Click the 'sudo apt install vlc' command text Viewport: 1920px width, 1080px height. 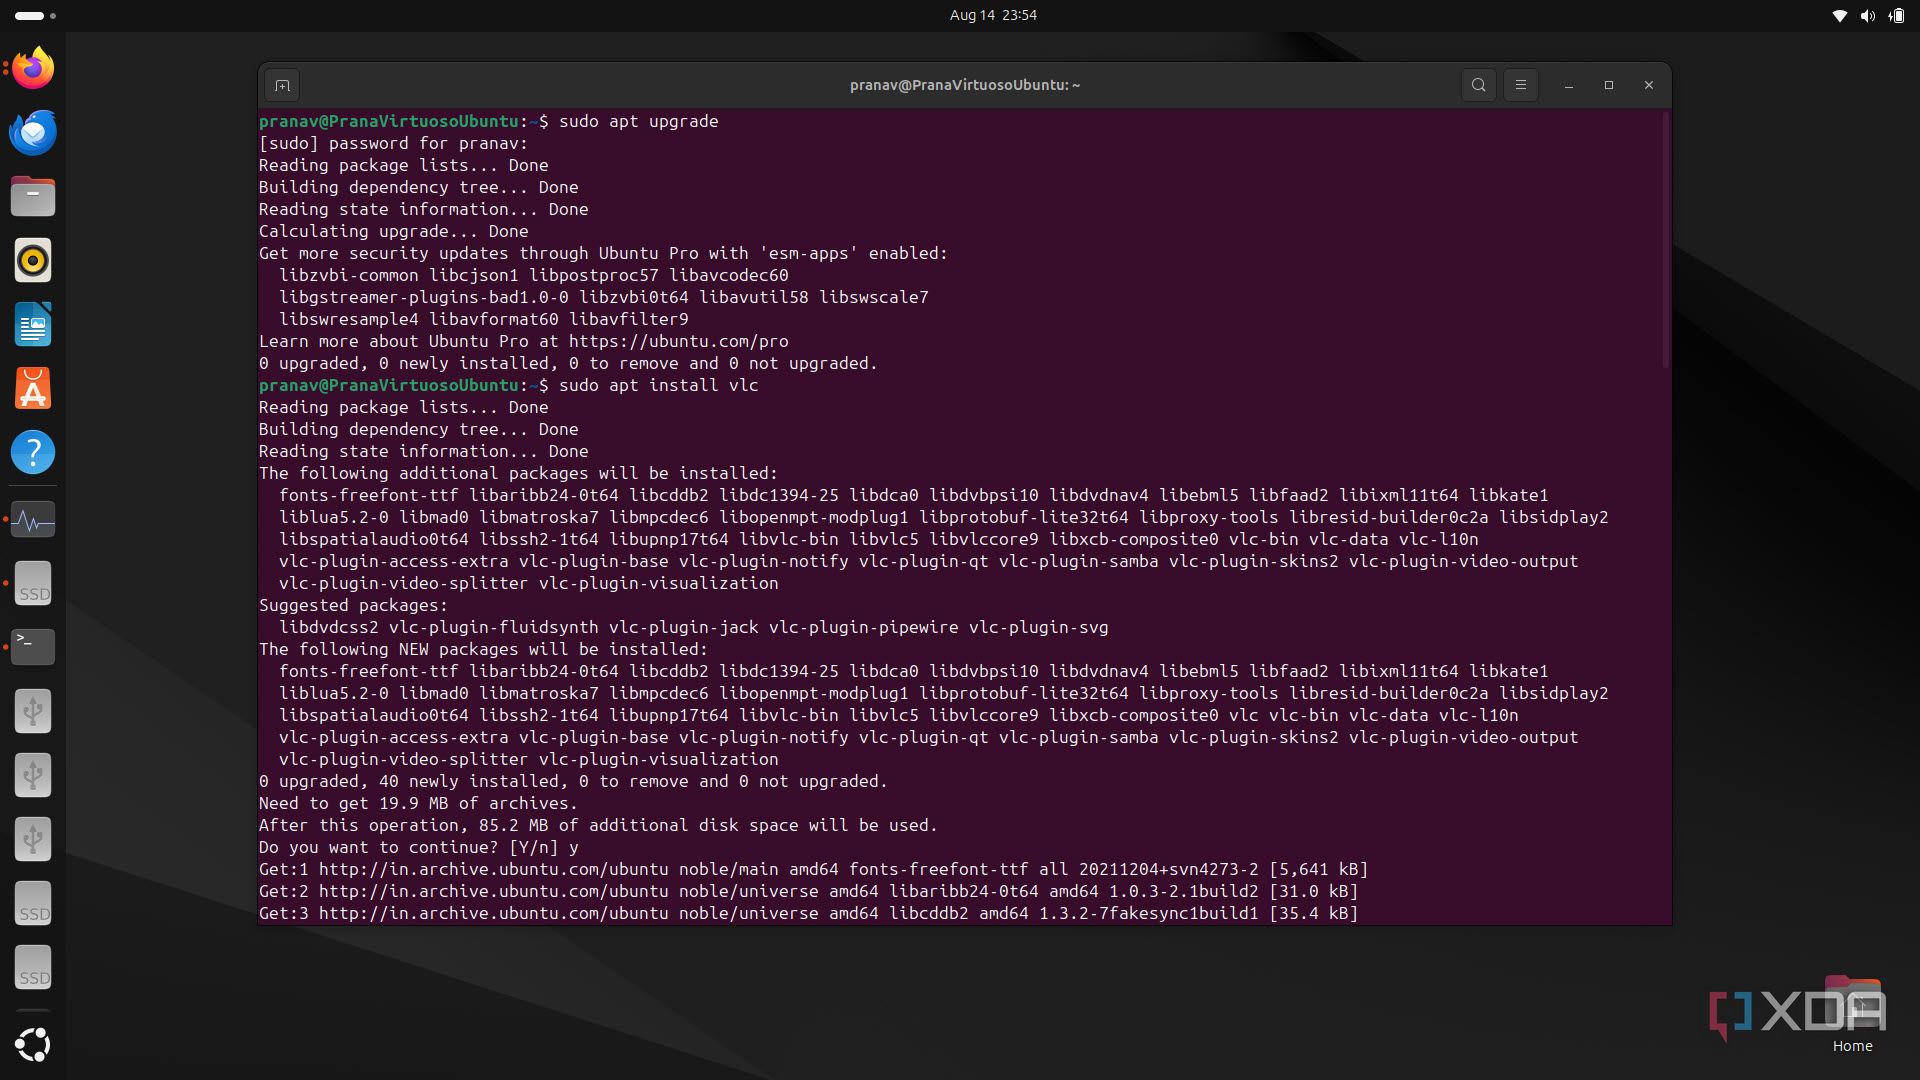pyautogui.click(x=658, y=385)
